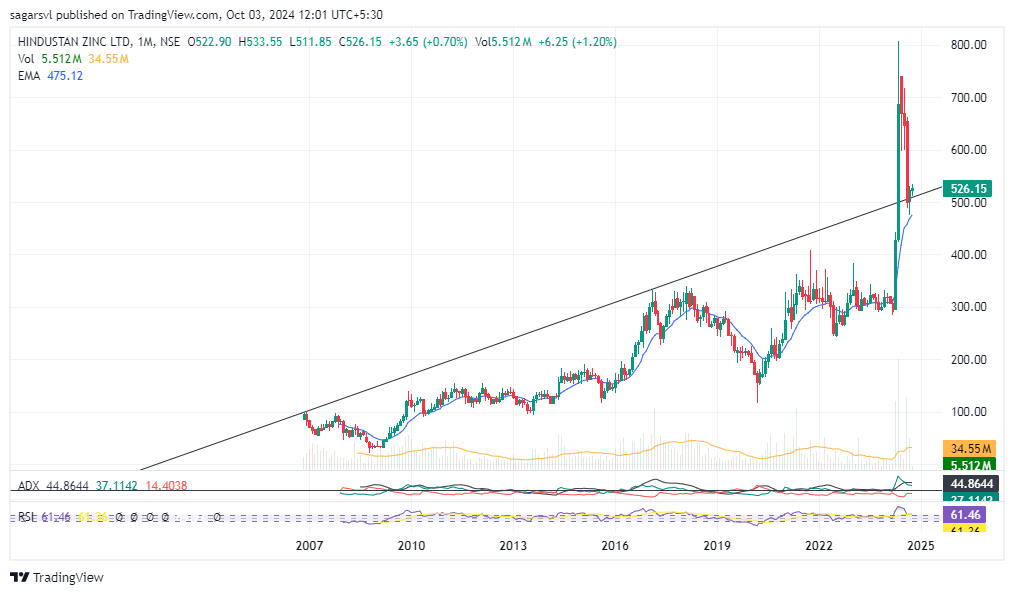Viewport: 1014px width, 595px height.
Task: Click the 2019 year label on time axis
Action: coord(717,545)
